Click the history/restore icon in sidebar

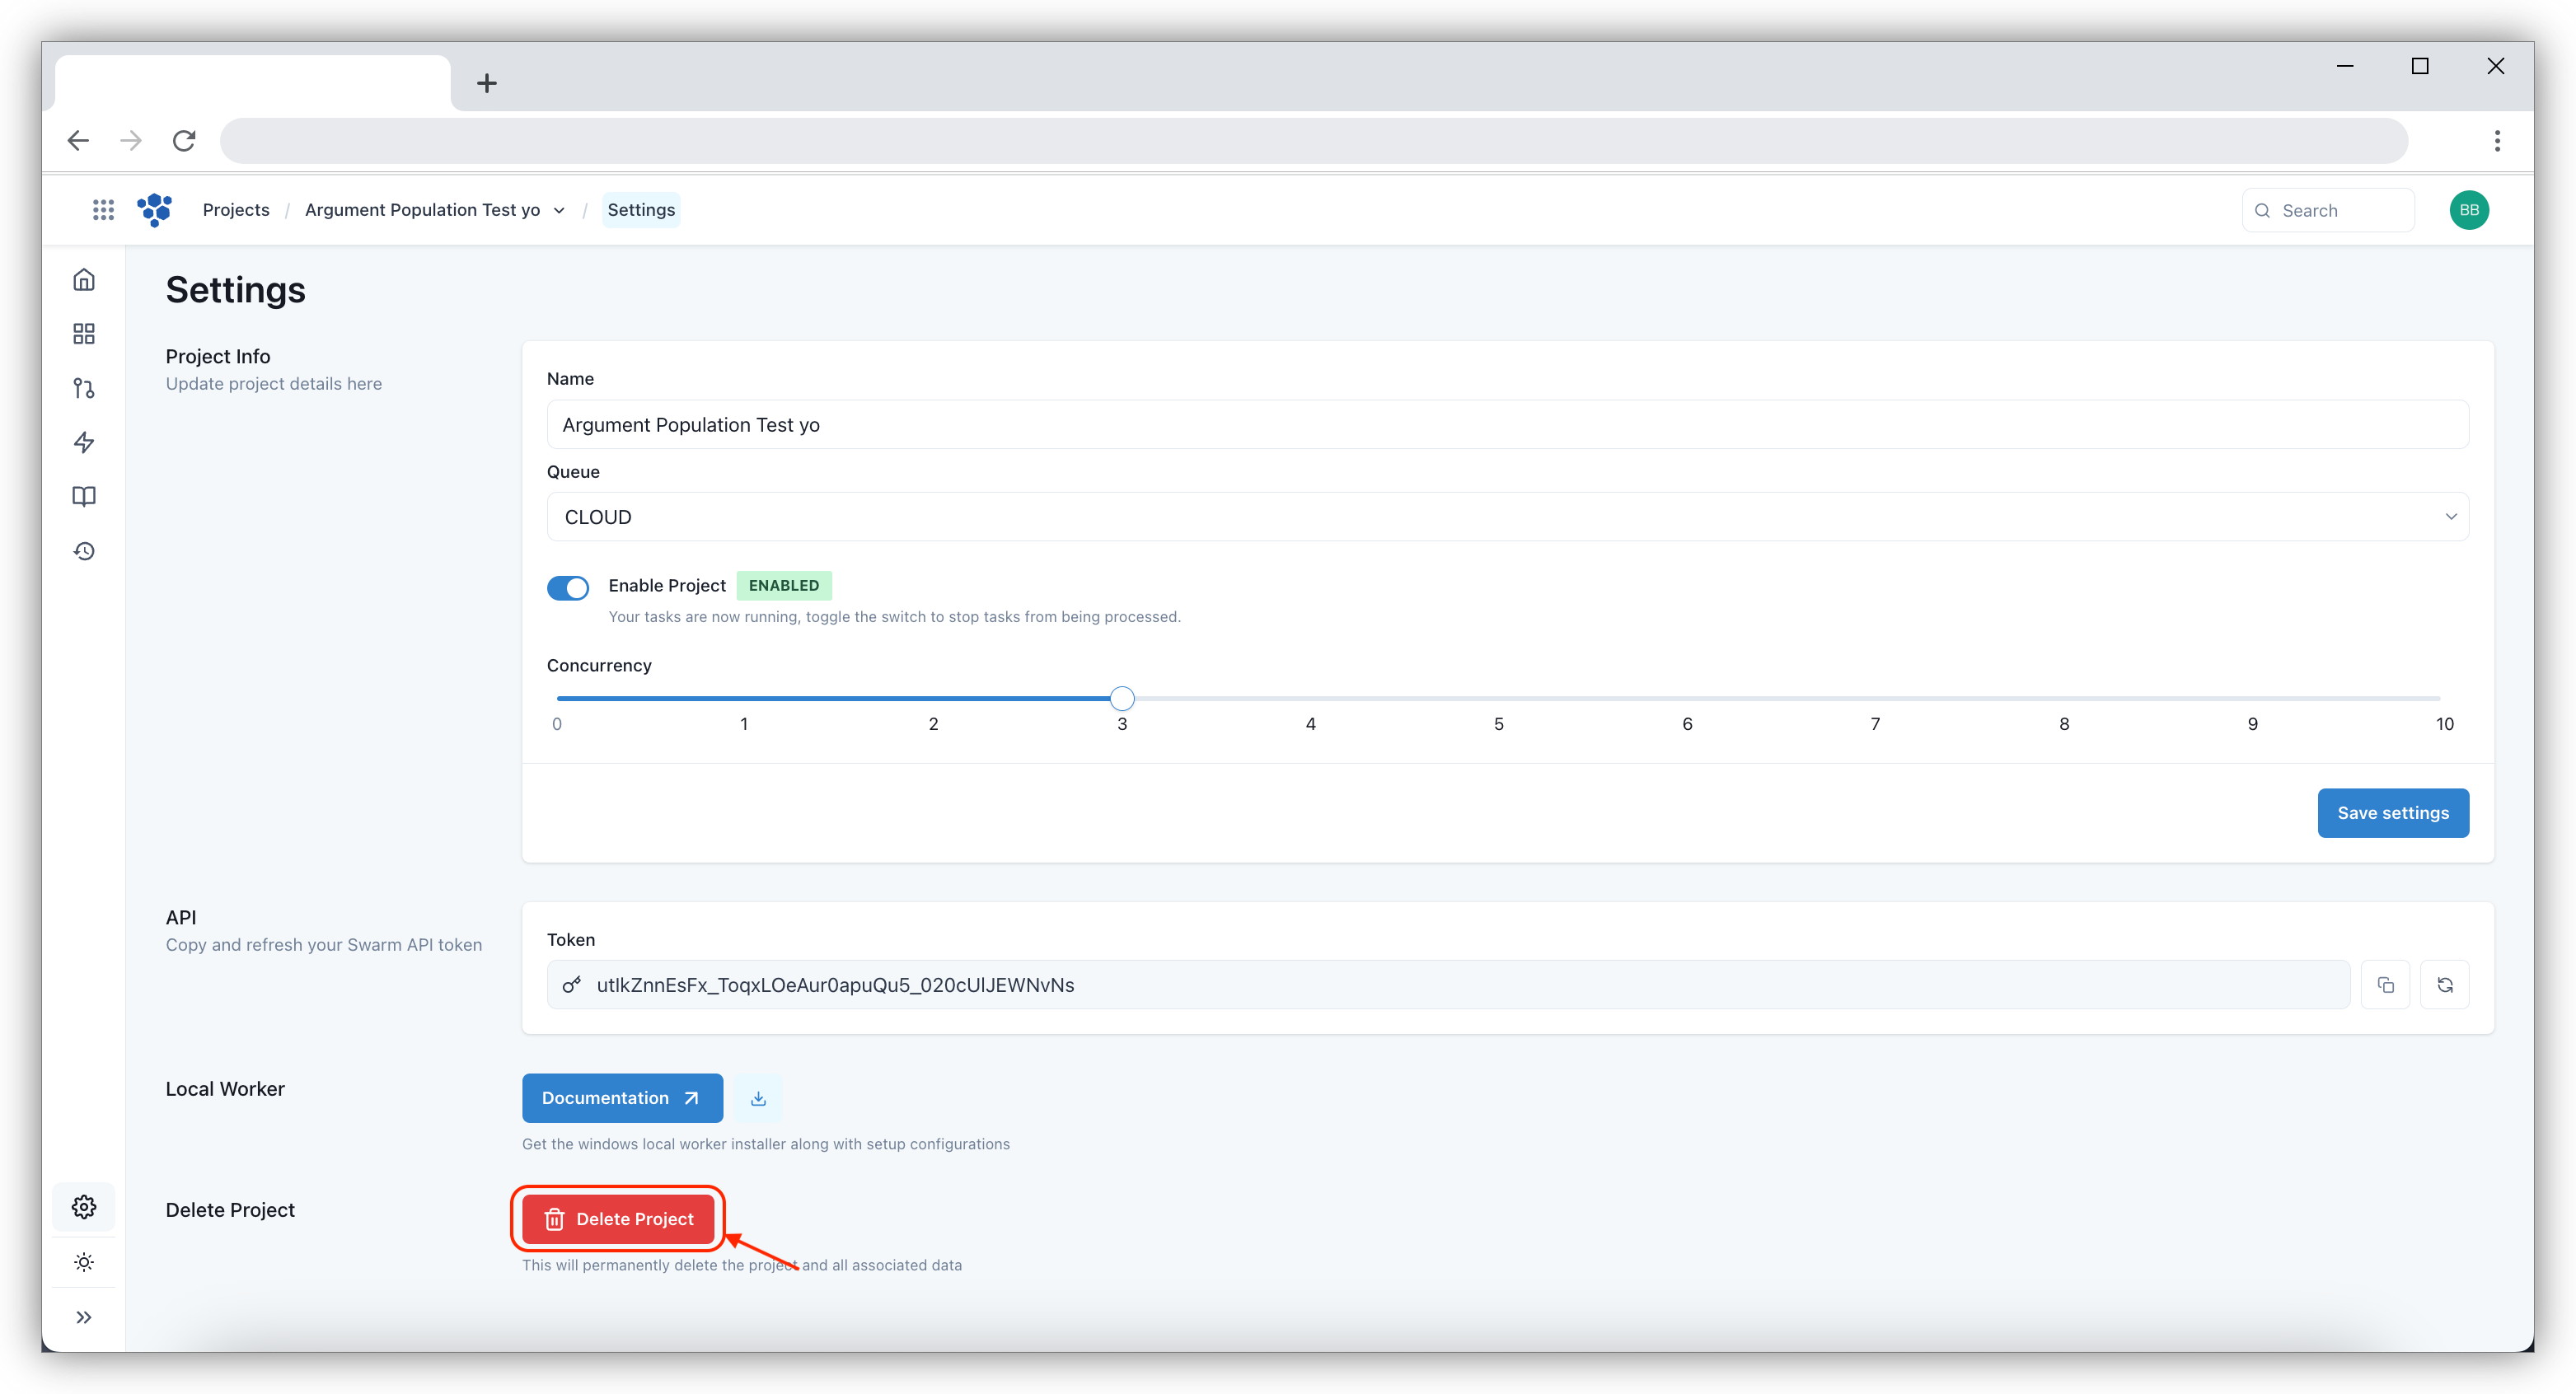tap(84, 551)
